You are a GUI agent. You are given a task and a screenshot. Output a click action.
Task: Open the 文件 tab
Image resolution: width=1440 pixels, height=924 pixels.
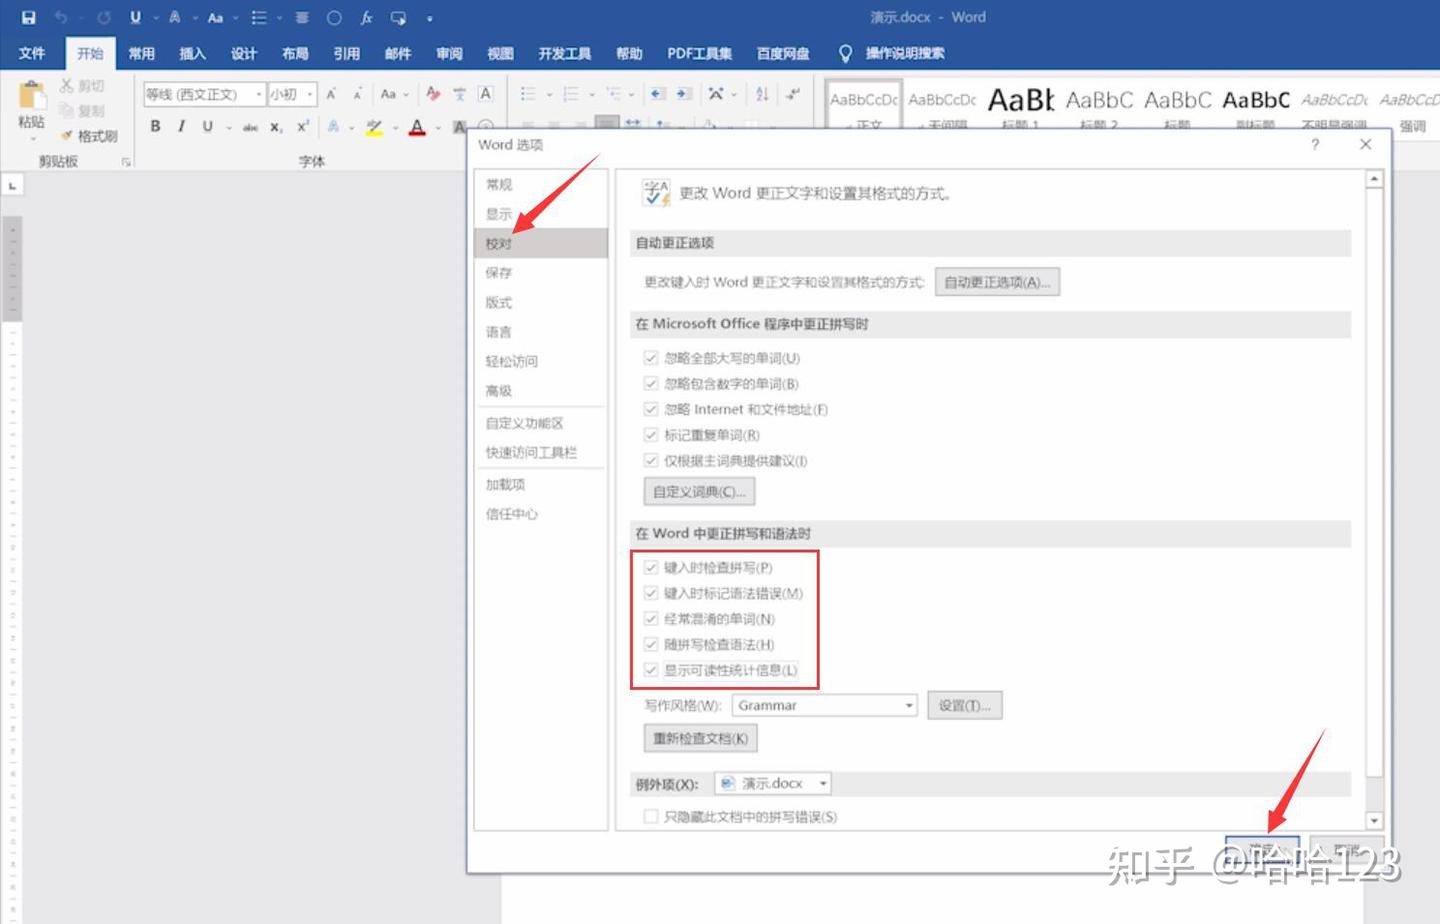tap(32, 53)
